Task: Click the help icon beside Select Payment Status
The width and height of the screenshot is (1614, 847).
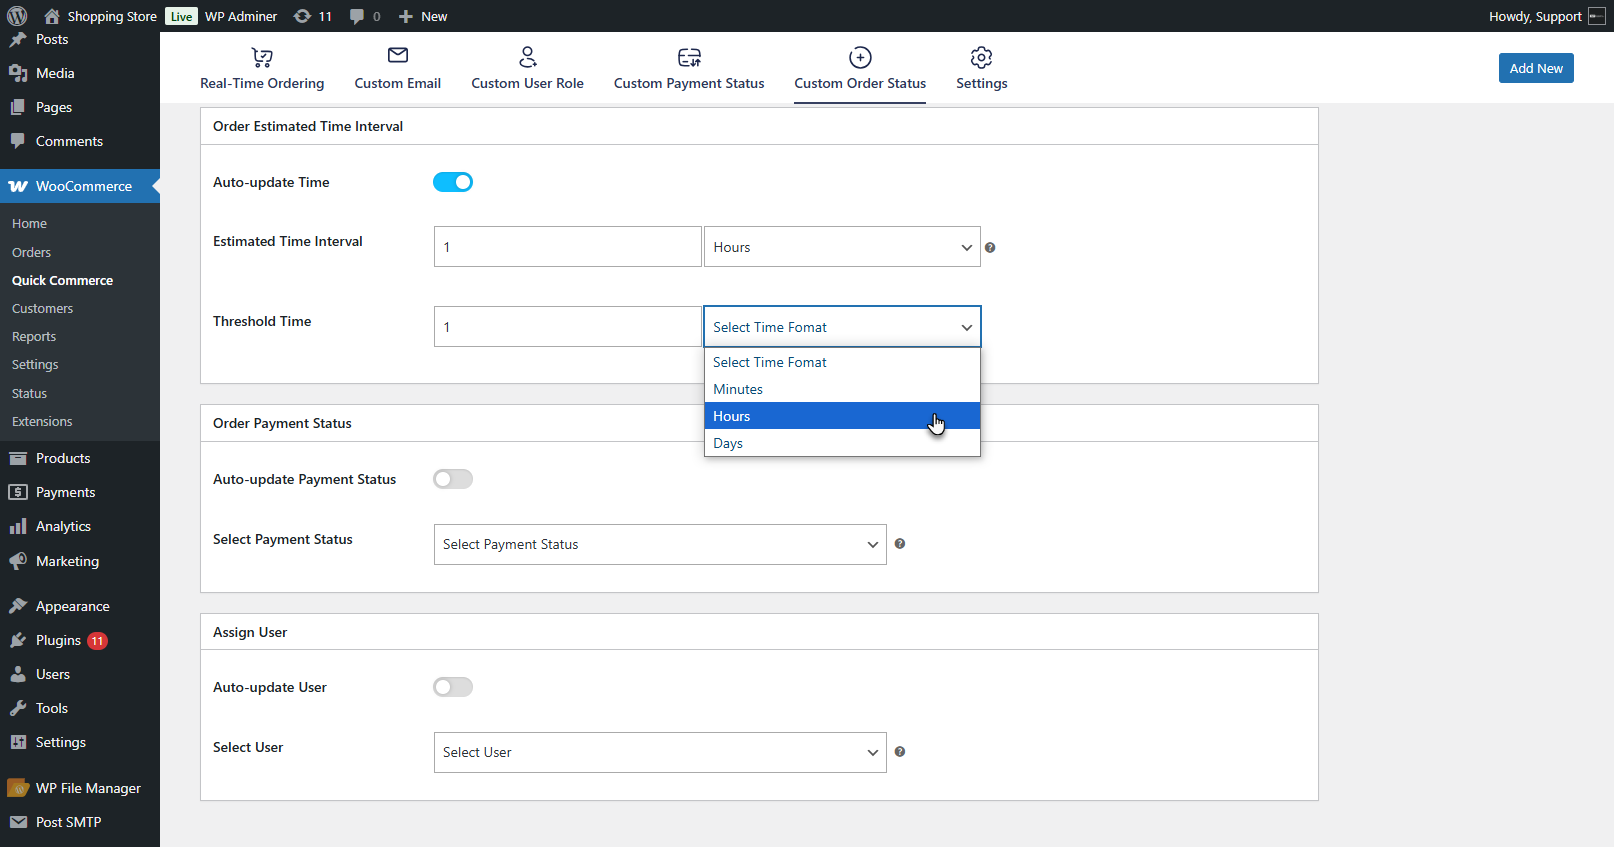Action: (900, 544)
